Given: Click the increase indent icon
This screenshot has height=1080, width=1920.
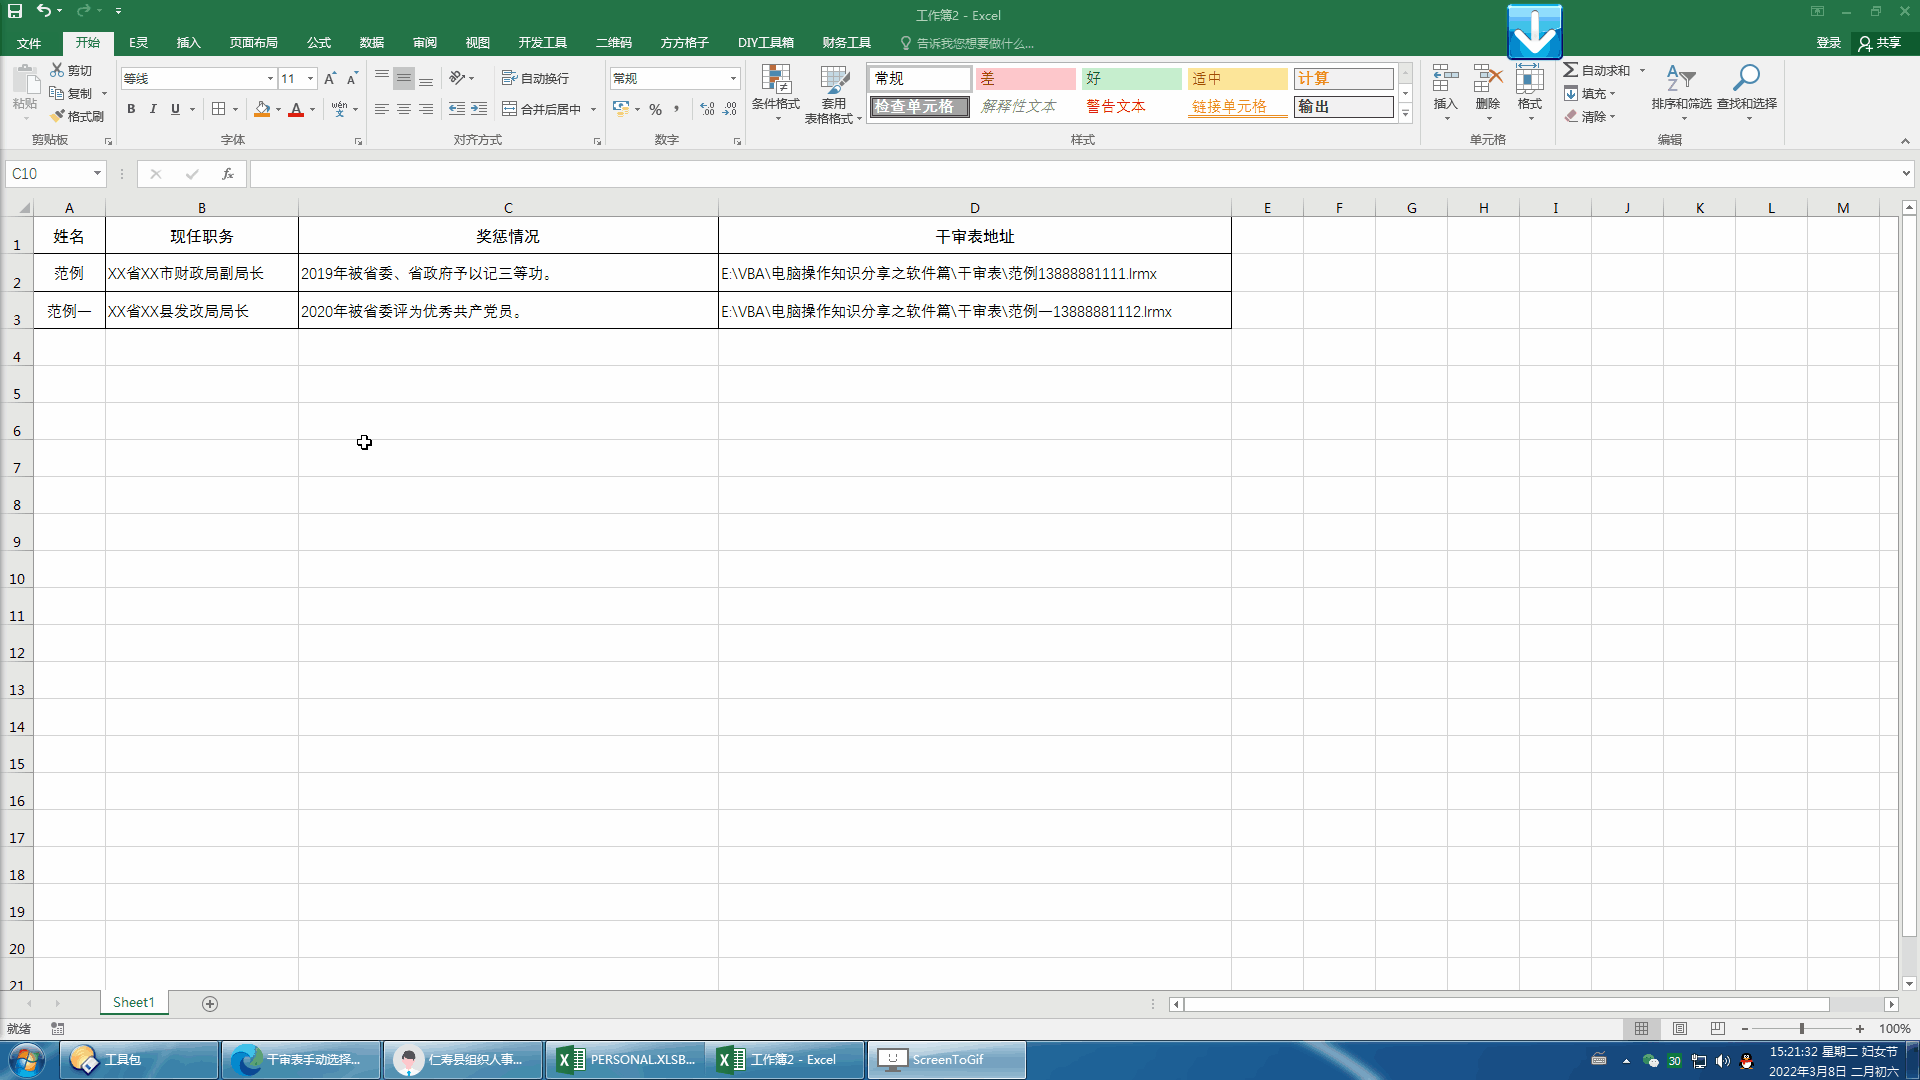Looking at the screenshot, I should [x=479, y=109].
